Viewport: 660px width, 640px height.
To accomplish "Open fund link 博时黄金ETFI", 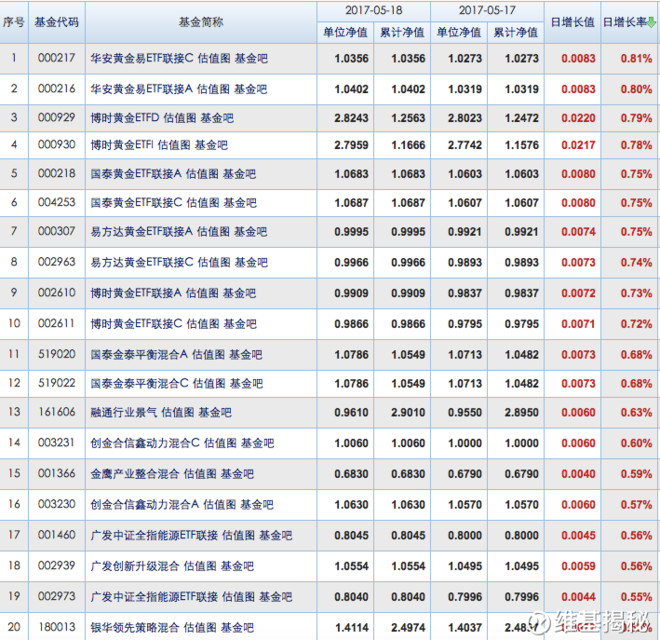I will (122, 145).
